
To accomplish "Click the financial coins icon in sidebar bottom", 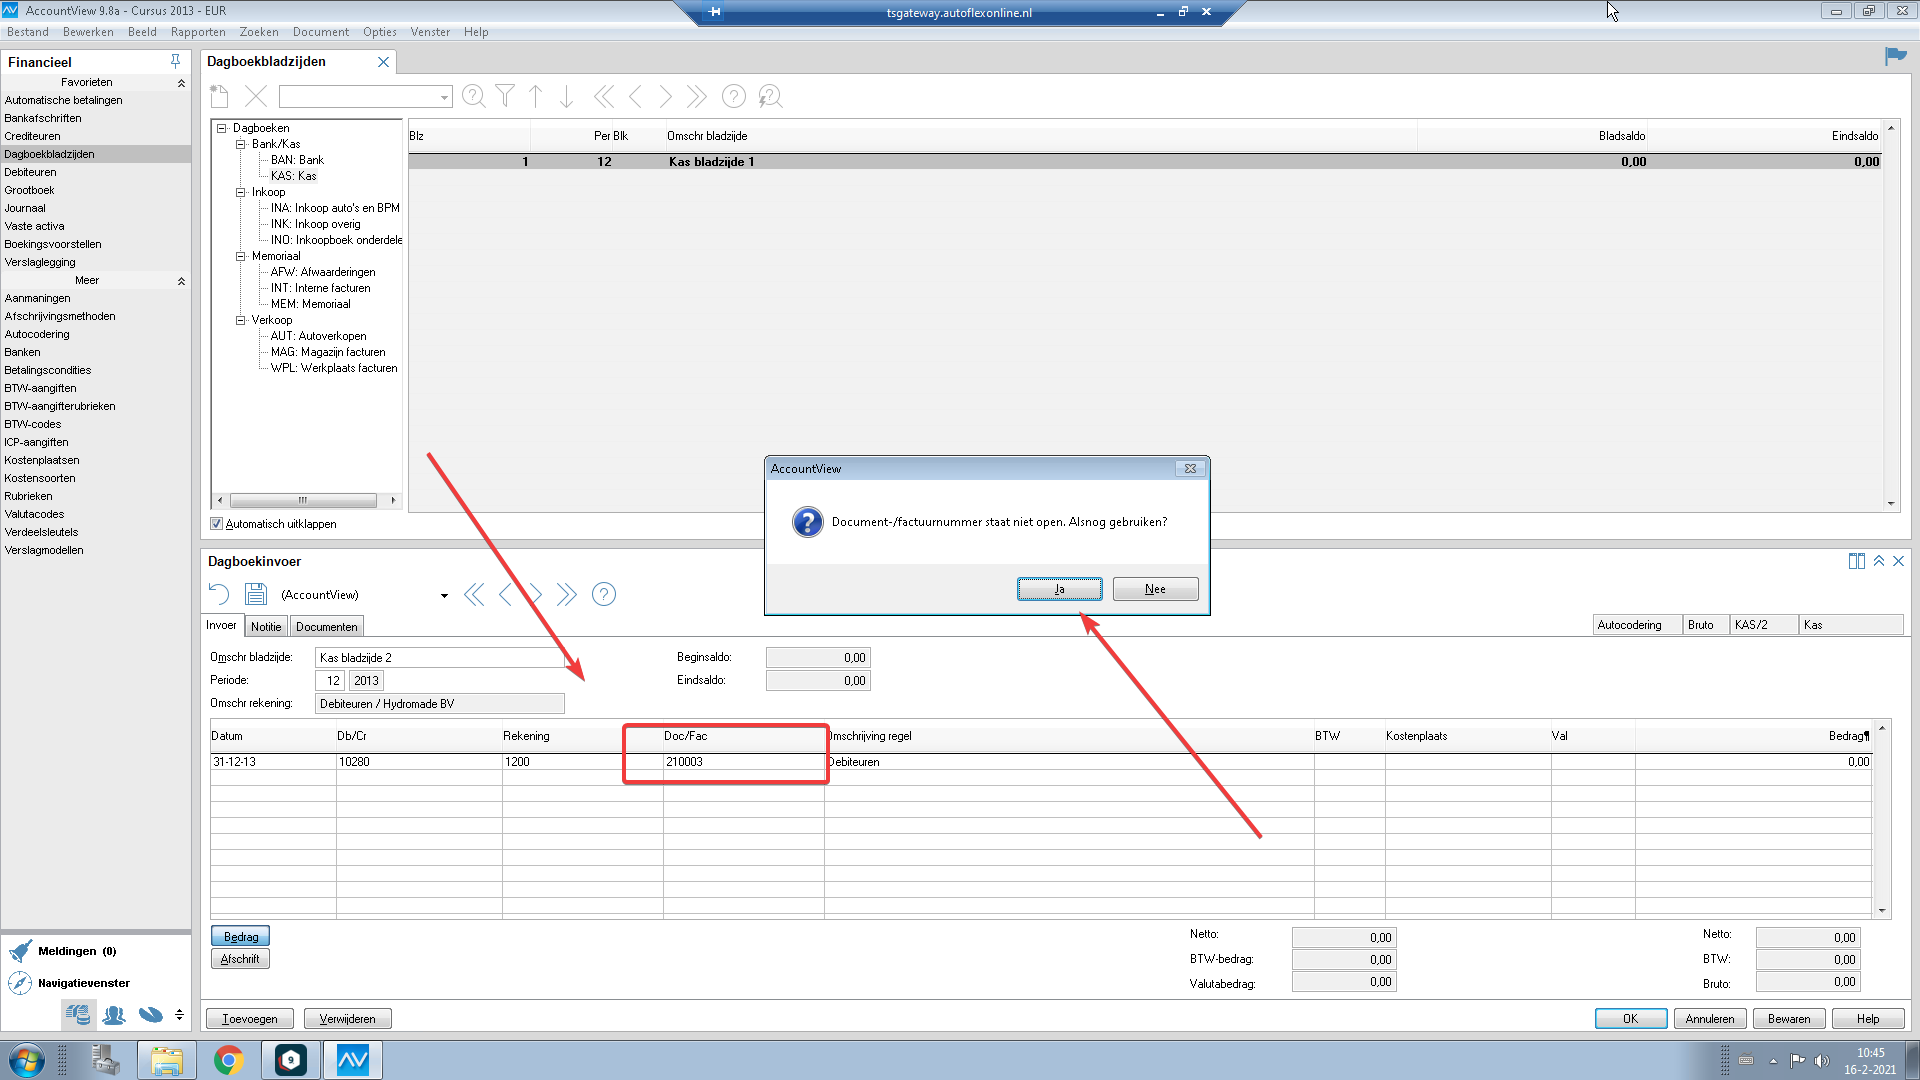I will point(78,1015).
